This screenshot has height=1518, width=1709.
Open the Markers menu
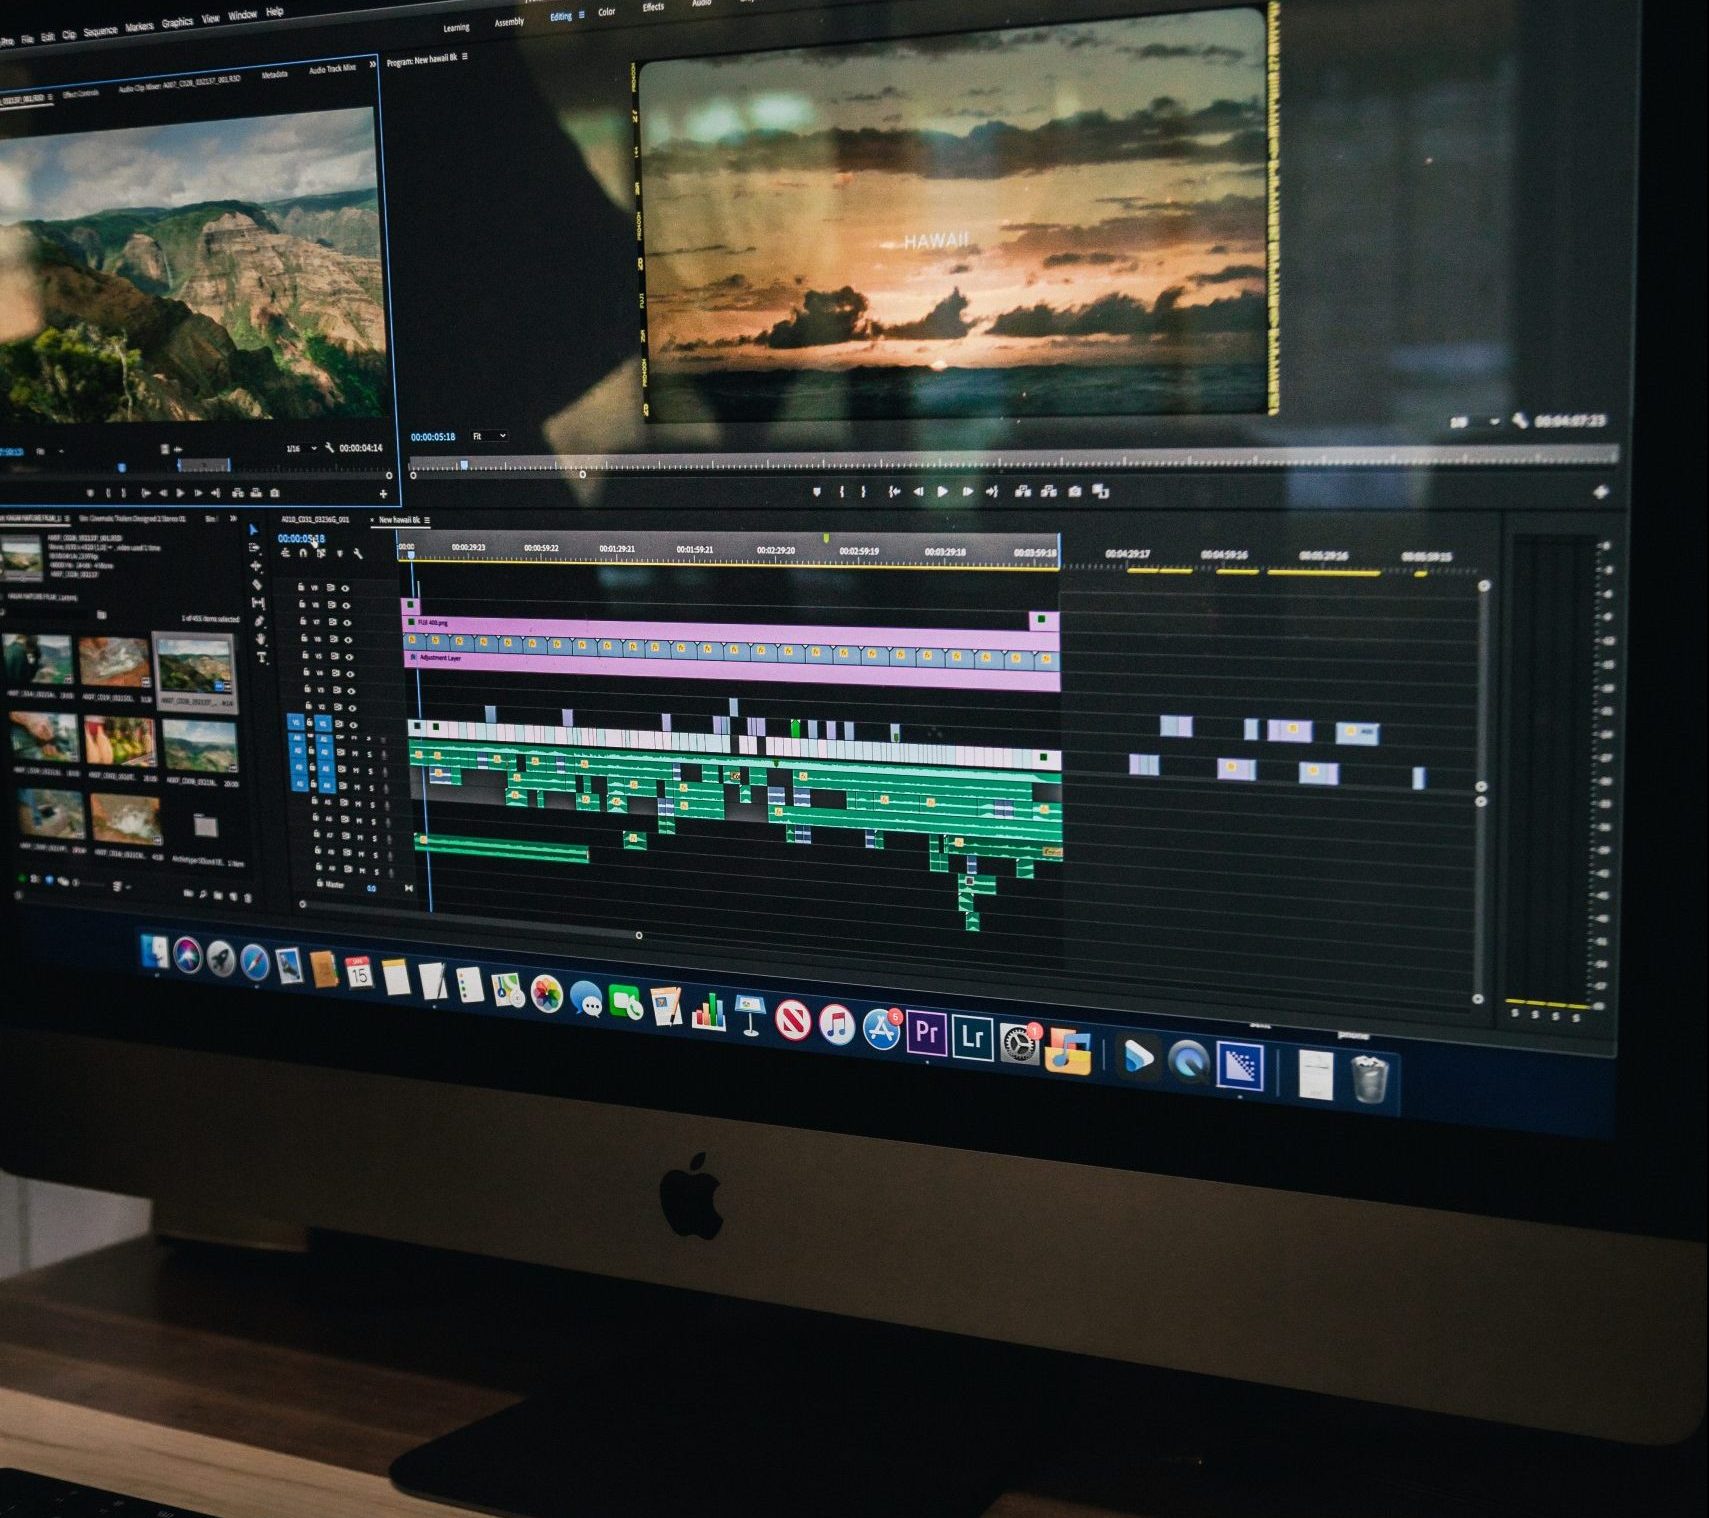click(x=139, y=27)
